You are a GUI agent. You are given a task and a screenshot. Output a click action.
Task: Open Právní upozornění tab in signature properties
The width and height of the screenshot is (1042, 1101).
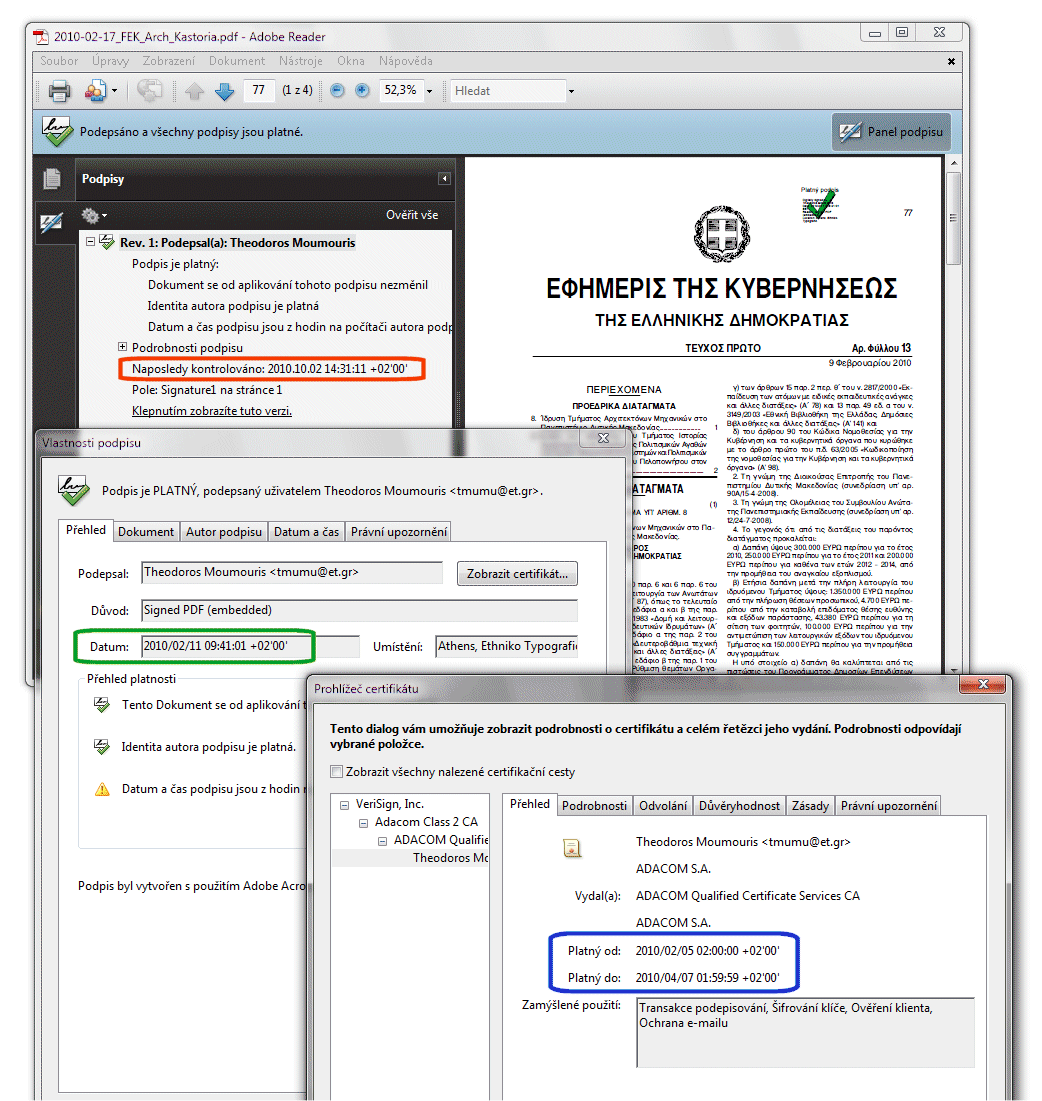click(399, 532)
